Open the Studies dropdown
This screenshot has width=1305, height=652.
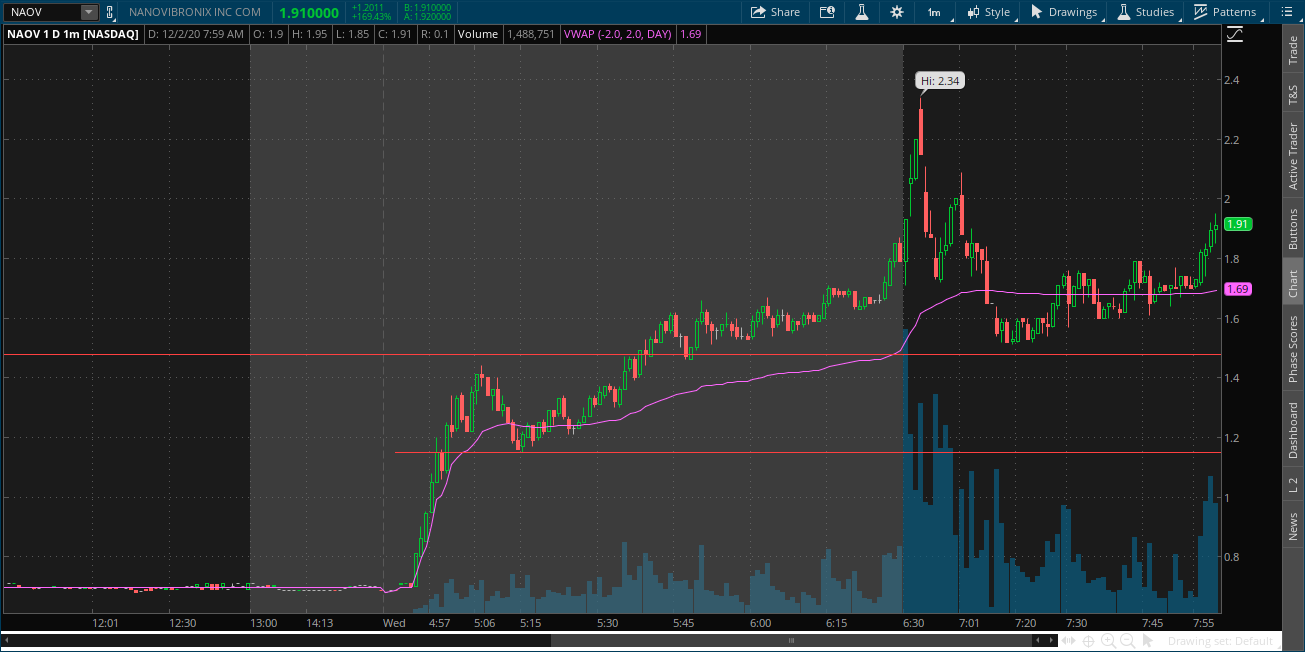[1146, 12]
